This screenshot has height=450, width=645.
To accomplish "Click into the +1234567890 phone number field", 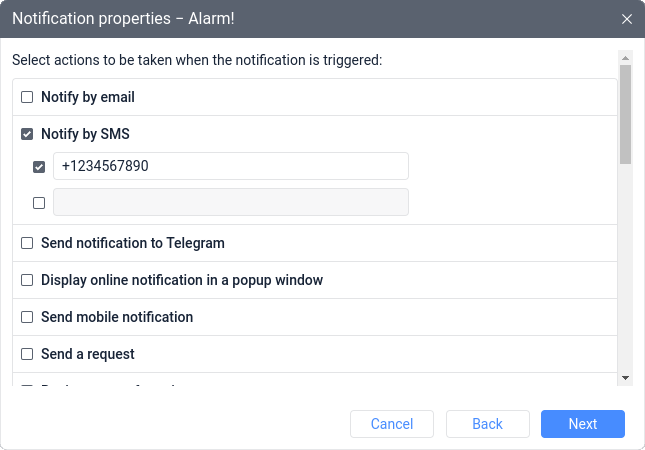I will pyautogui.click(x=231, y=166).
